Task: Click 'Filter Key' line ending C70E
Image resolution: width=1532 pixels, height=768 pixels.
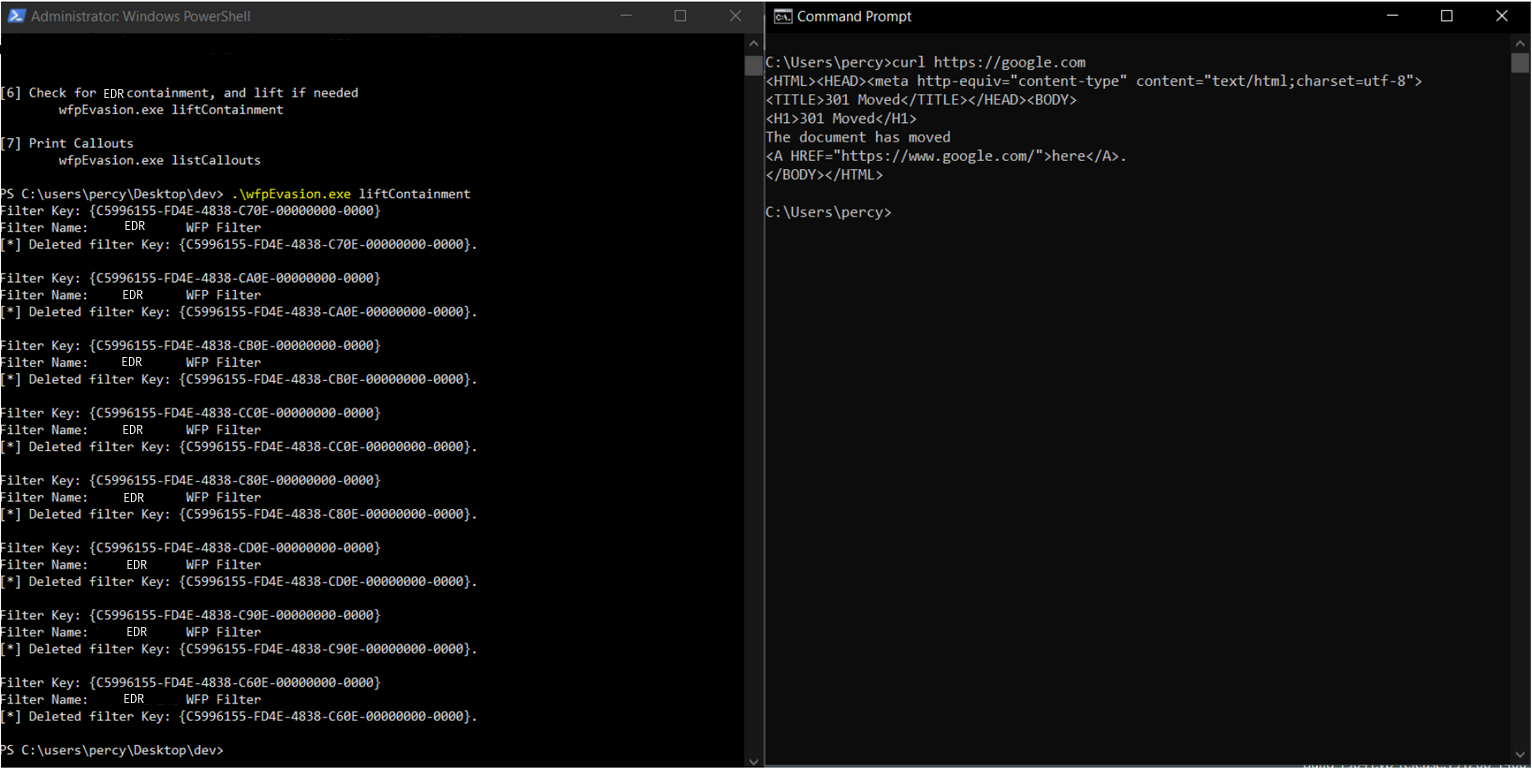Action: pyautogui.click(x=191, y=211)
